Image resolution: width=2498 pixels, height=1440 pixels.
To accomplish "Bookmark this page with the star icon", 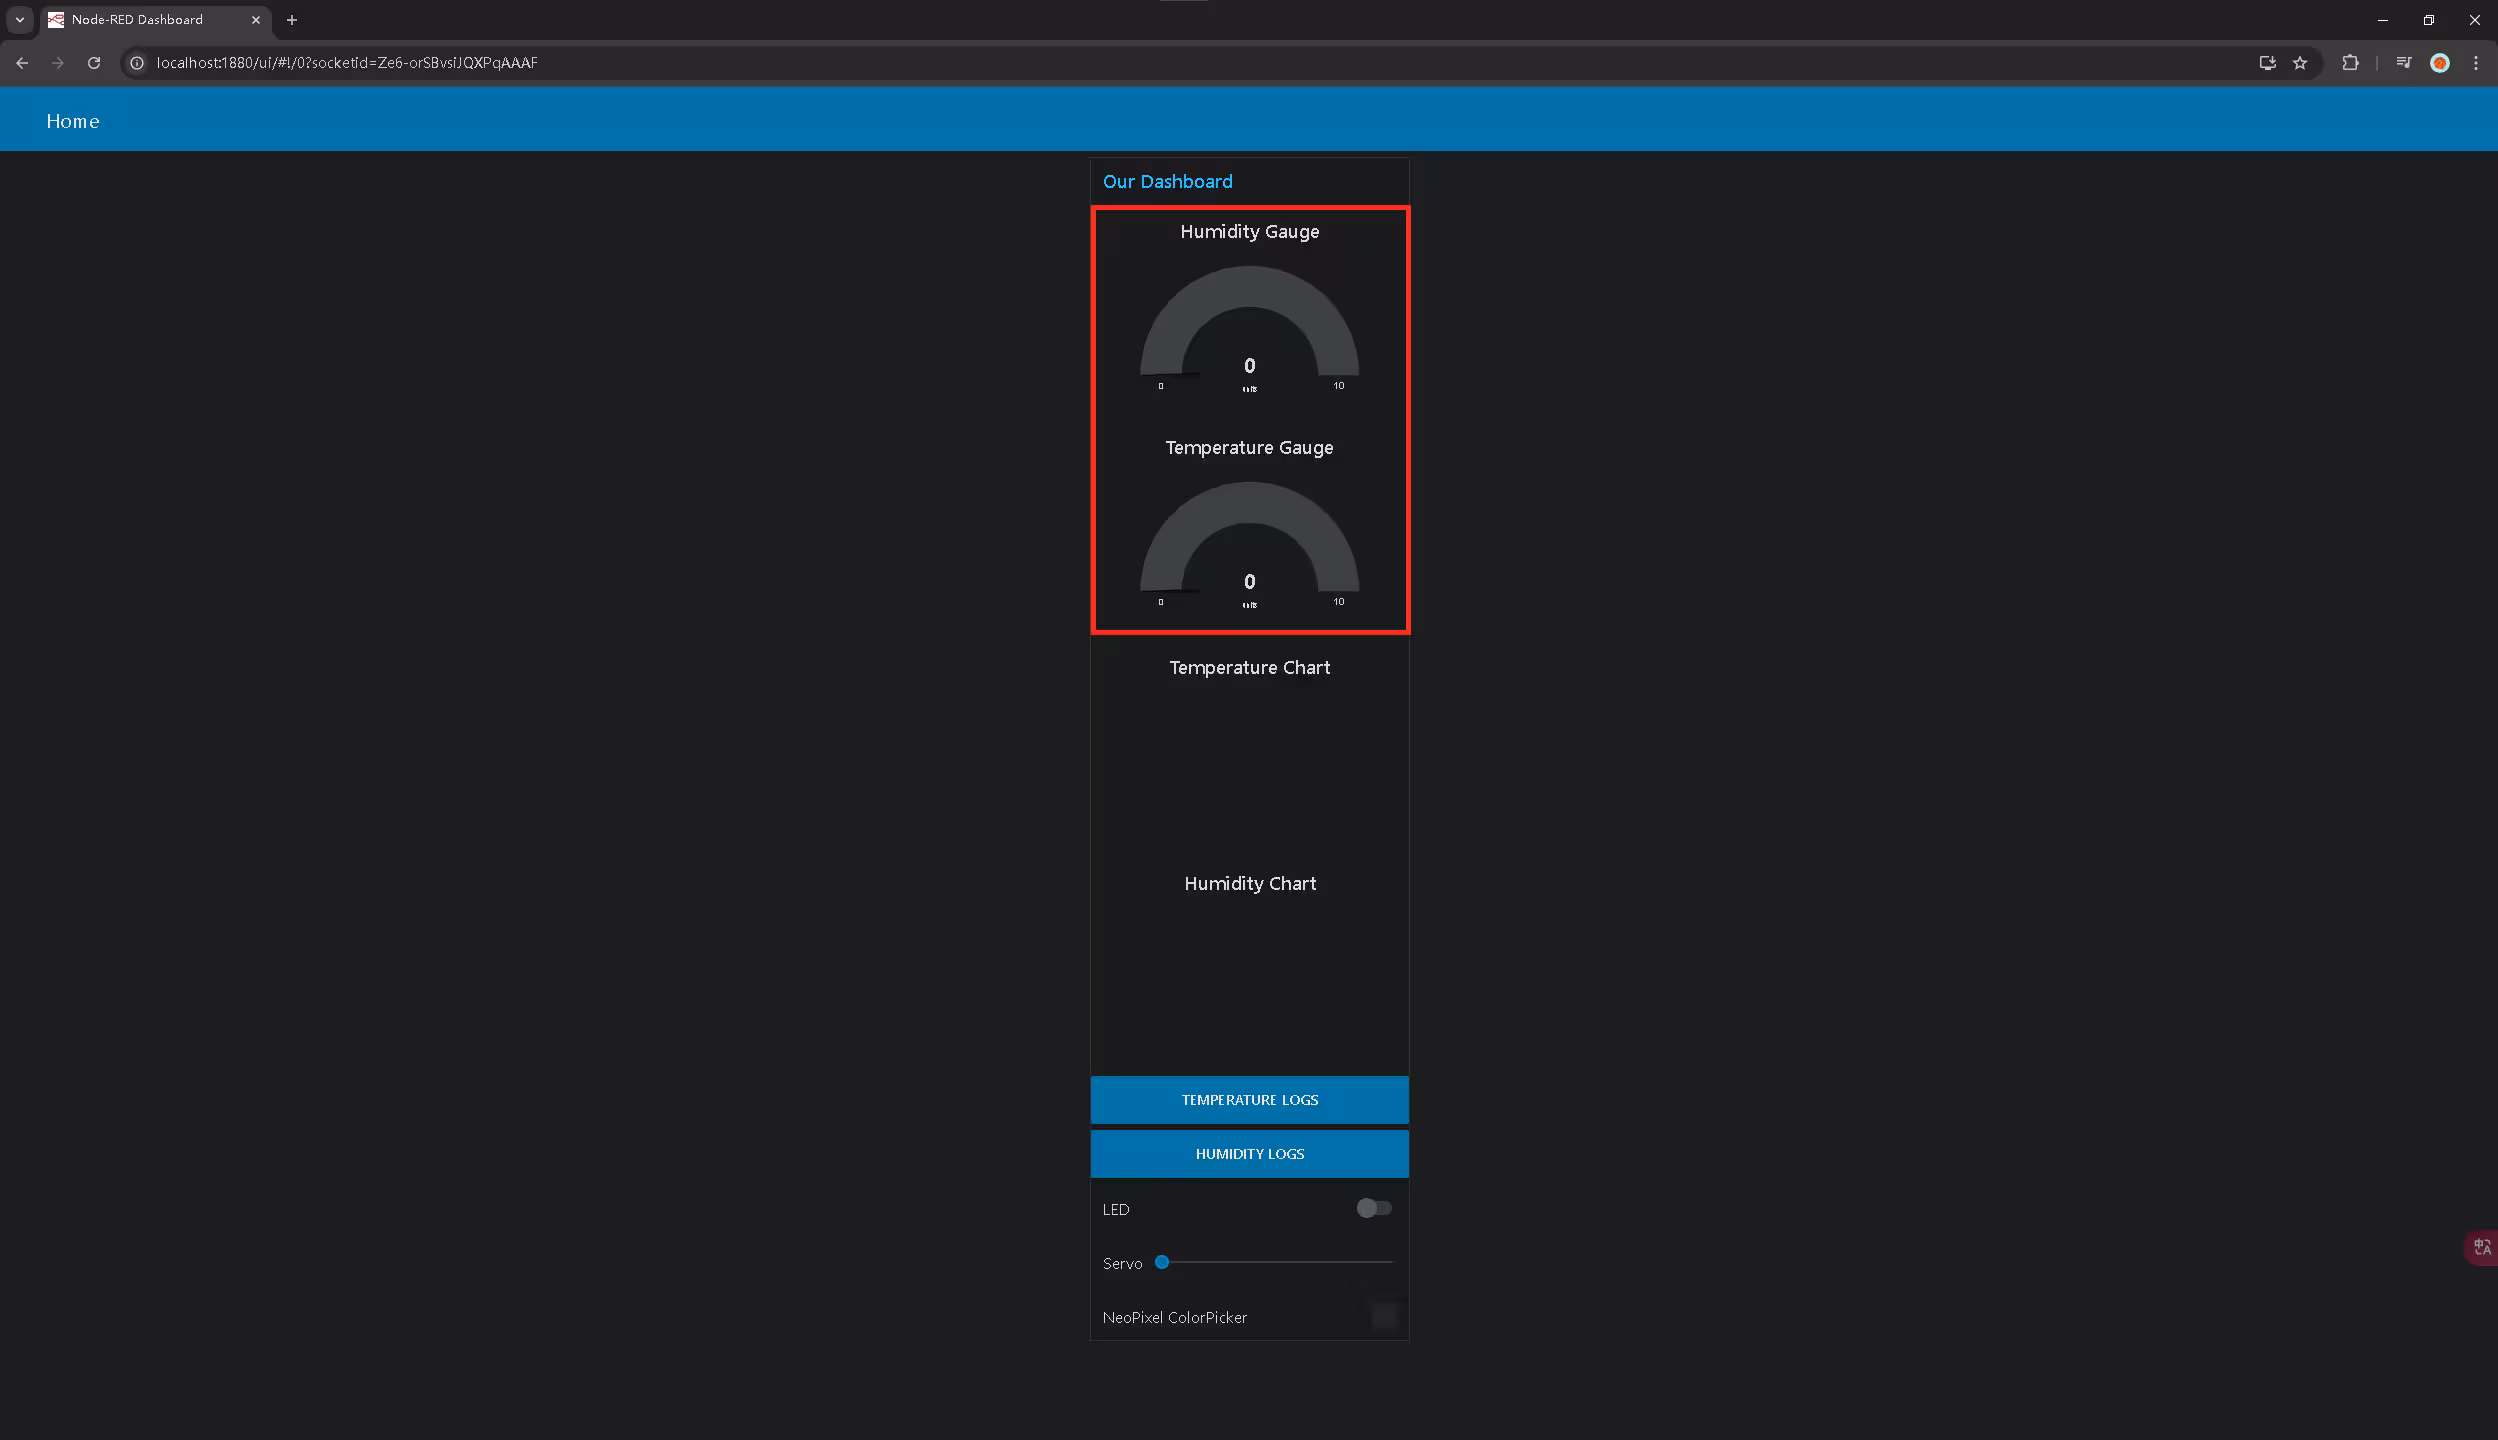I will (x=2300, y=63).
